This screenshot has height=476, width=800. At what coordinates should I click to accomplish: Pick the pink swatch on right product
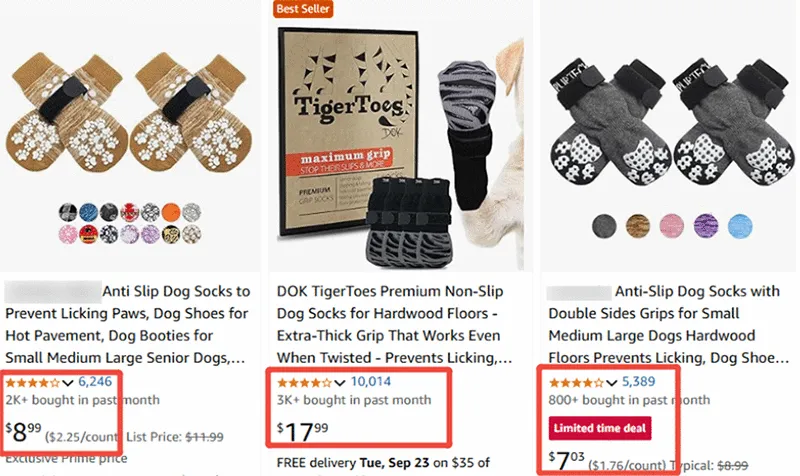pyautogui.click(x=672, y=225)
